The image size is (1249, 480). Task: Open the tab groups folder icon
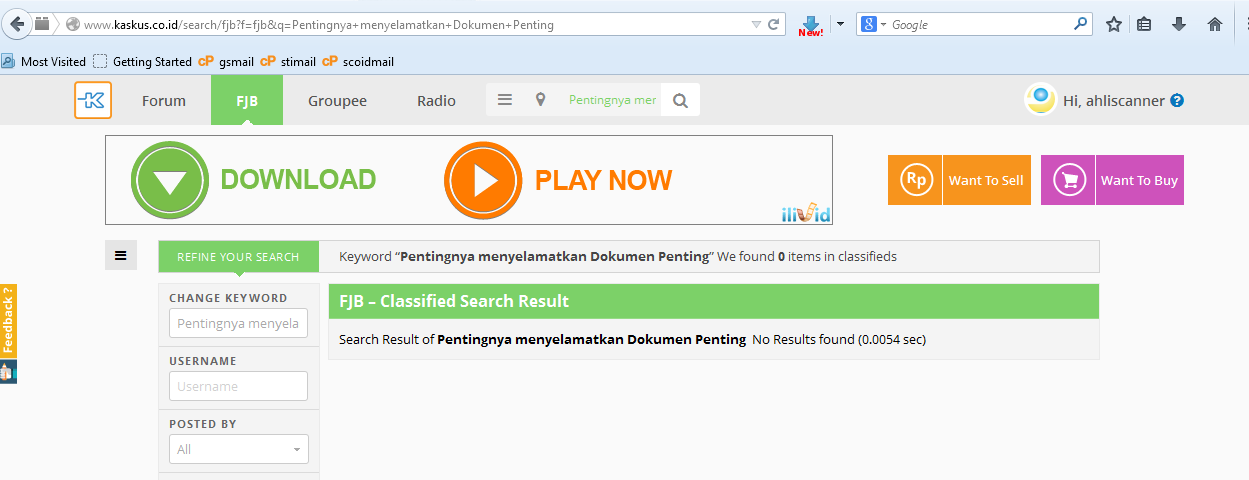pyautogui.click(x=42, y=24)
